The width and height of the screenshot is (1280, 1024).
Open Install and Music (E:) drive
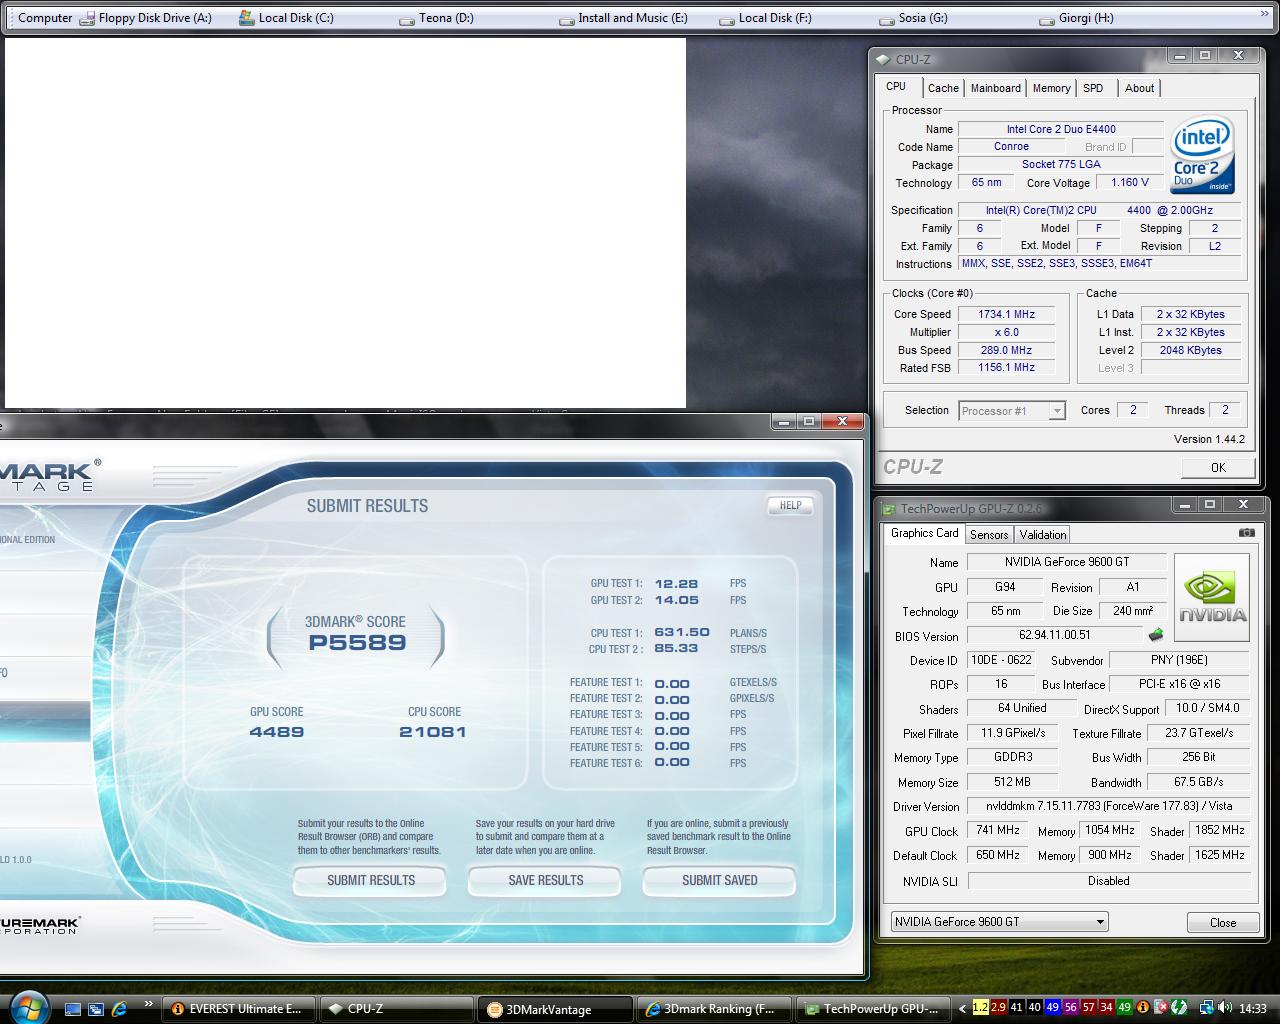pos(623,18)
